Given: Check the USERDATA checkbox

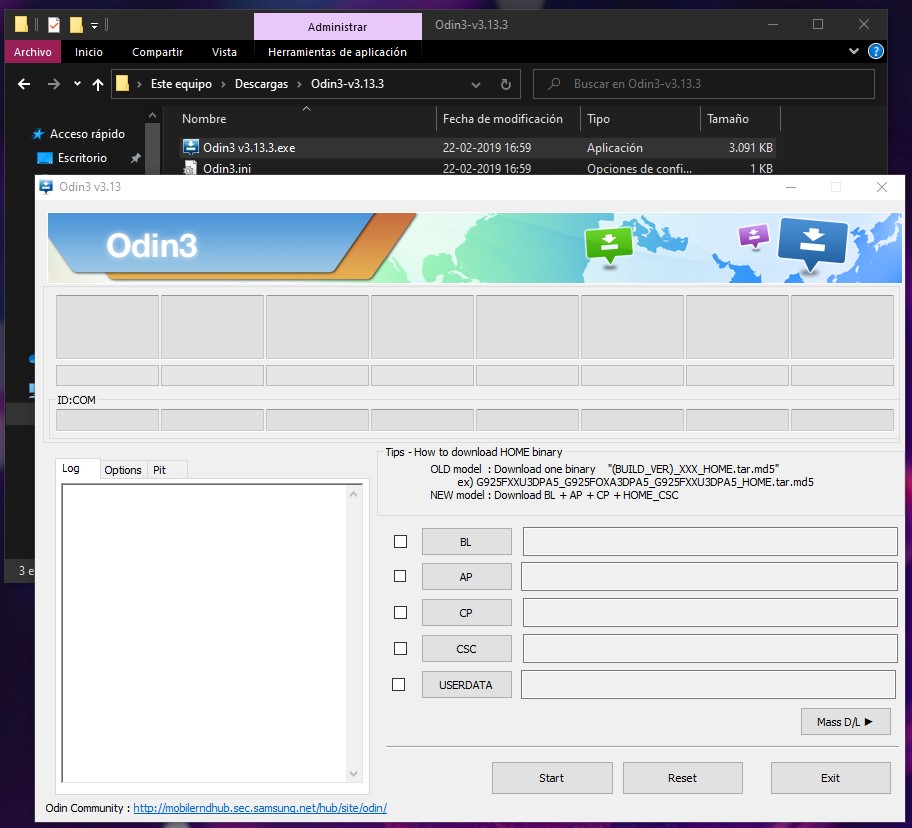Looking at the screenshot, I should pos(399,685).
